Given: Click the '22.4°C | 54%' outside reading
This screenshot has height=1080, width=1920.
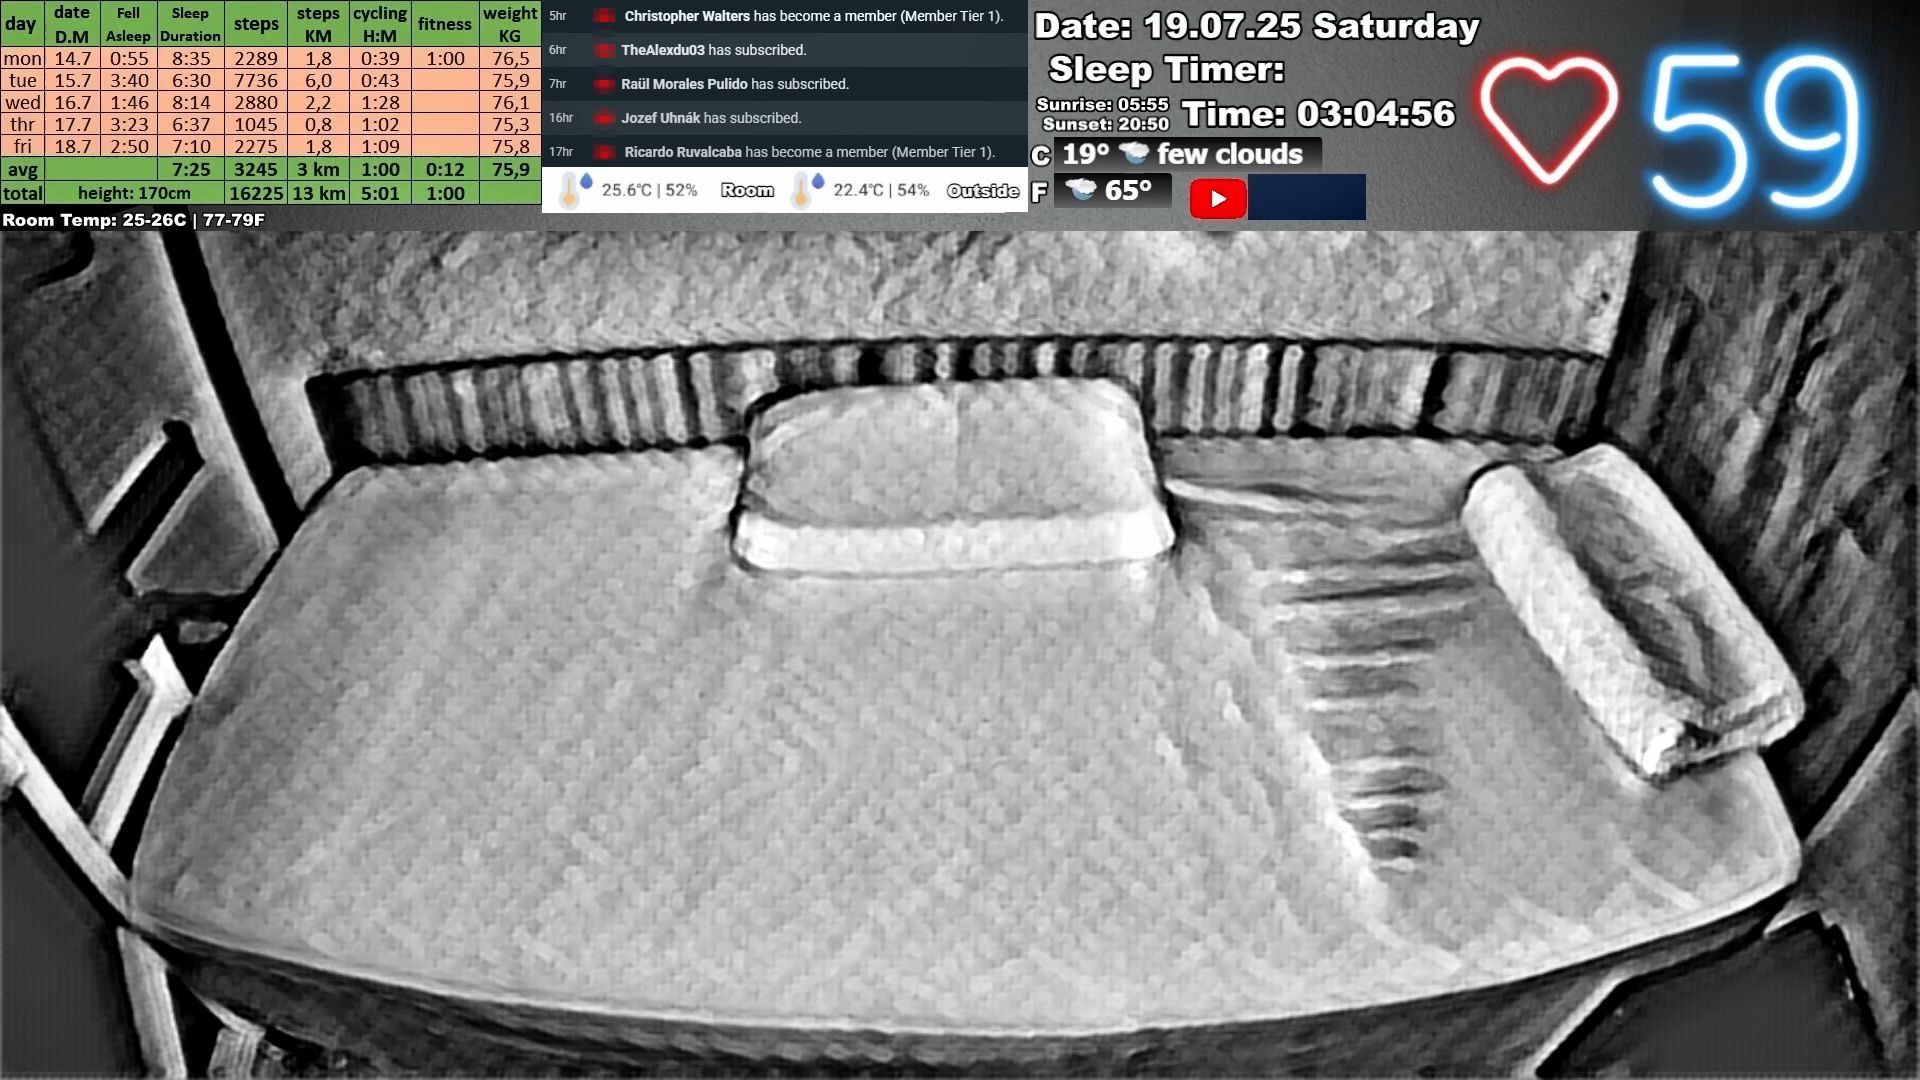Looking at the screenshot, I should click(x=881, y=190).
